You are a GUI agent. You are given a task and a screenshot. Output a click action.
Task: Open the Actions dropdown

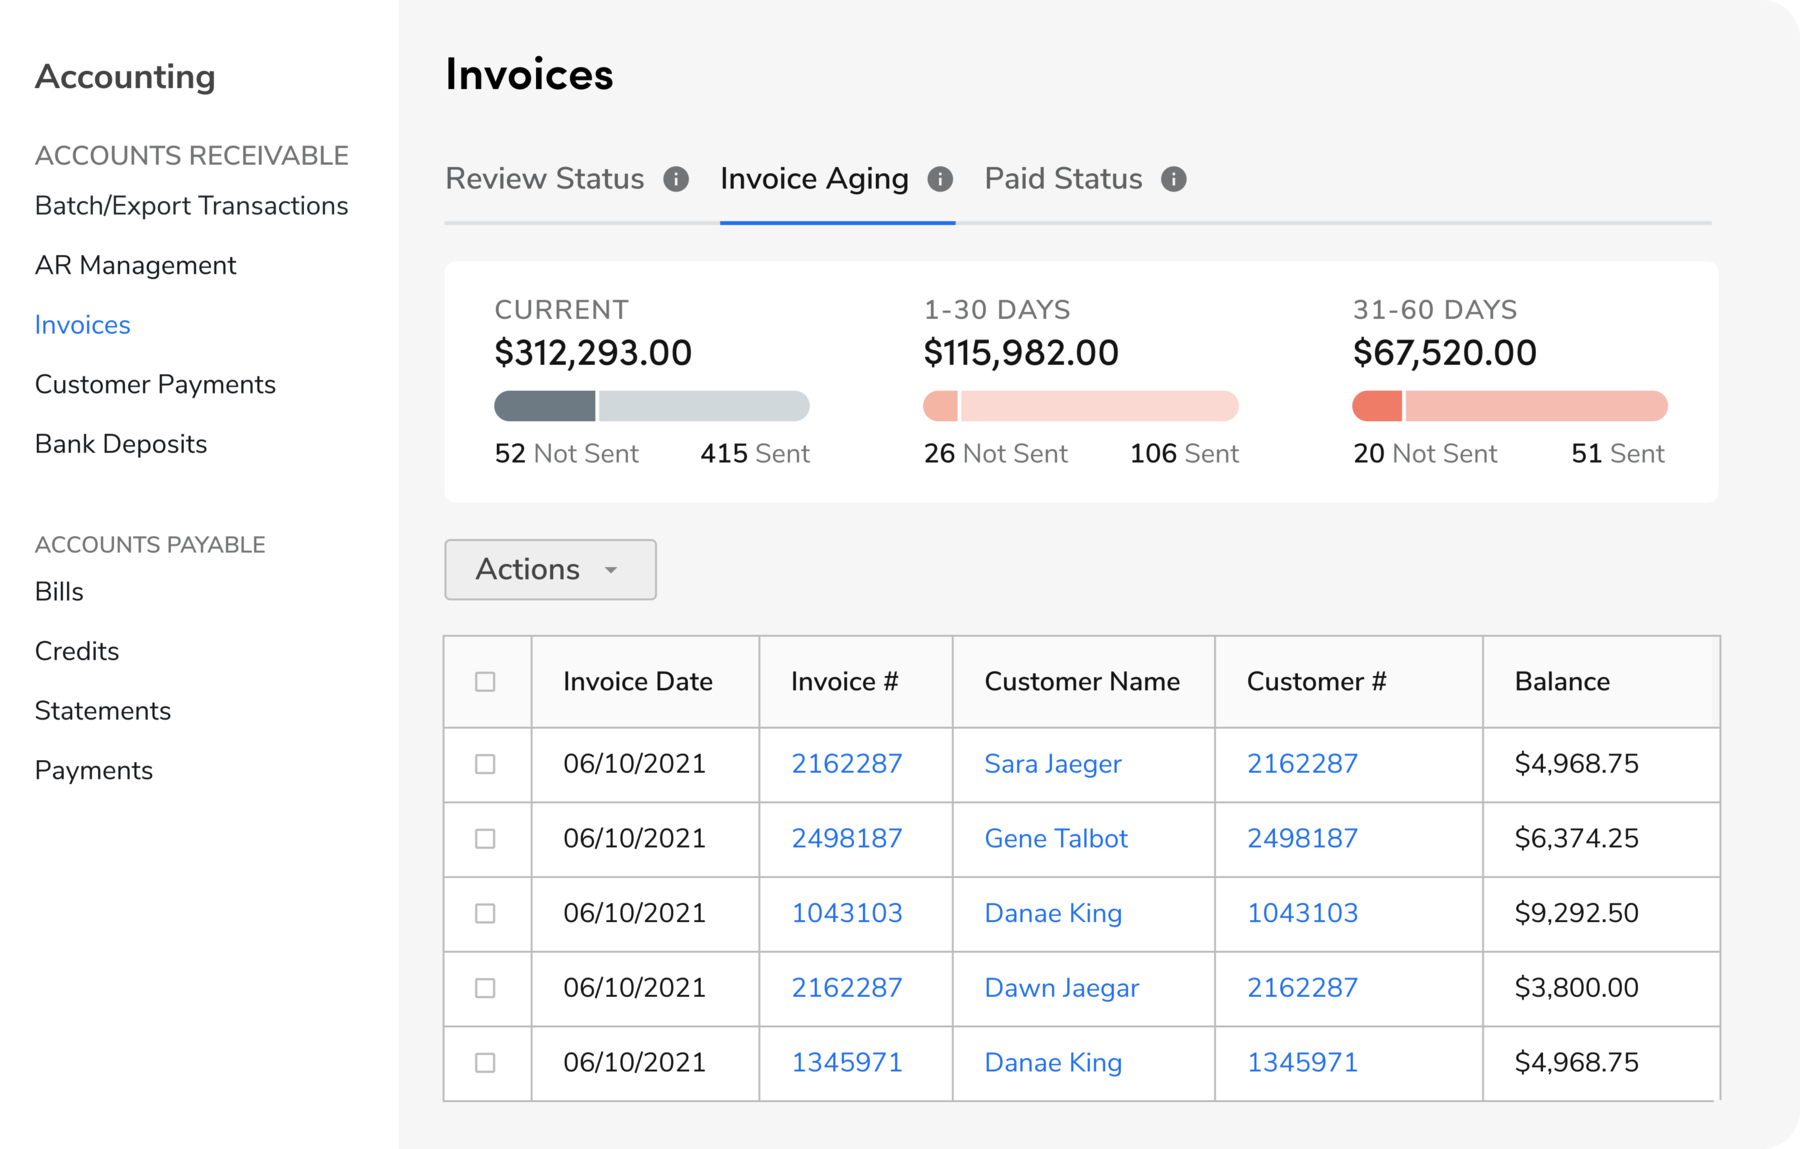click(x=549, y=569)
